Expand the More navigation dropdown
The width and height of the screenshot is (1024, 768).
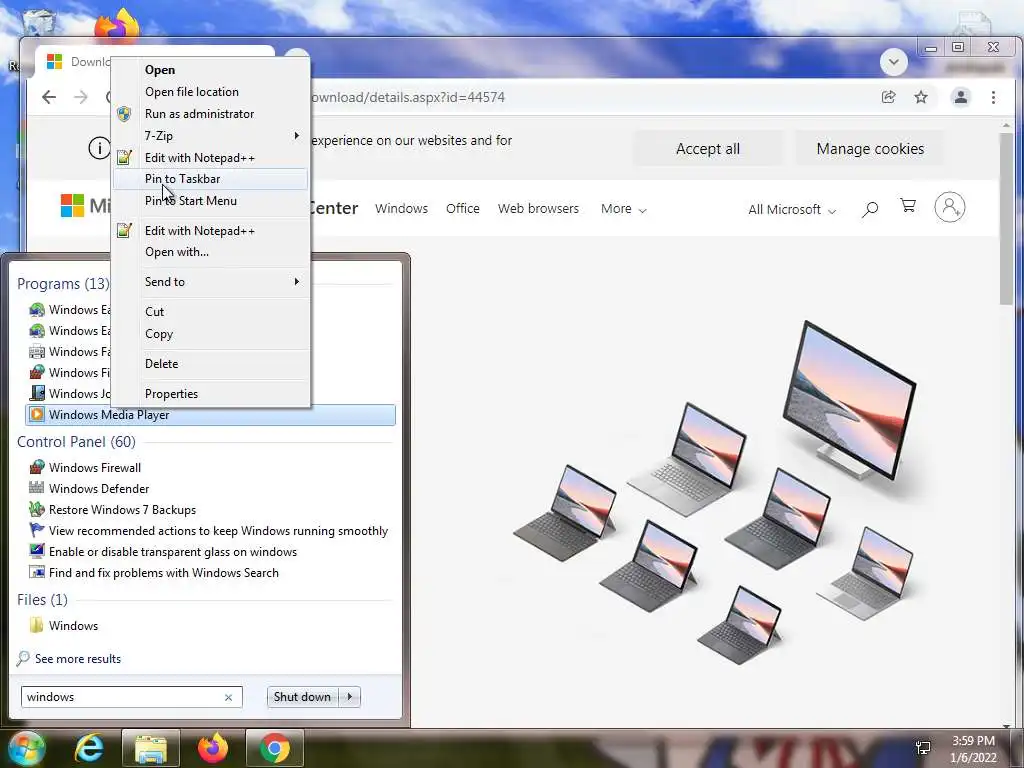coord(624,209)
